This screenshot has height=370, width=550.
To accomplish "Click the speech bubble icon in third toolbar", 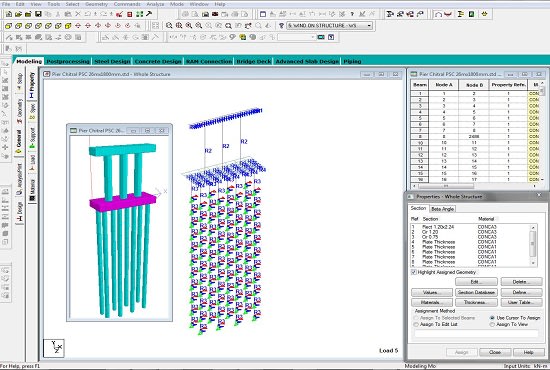I will click(x=232, y=37).
